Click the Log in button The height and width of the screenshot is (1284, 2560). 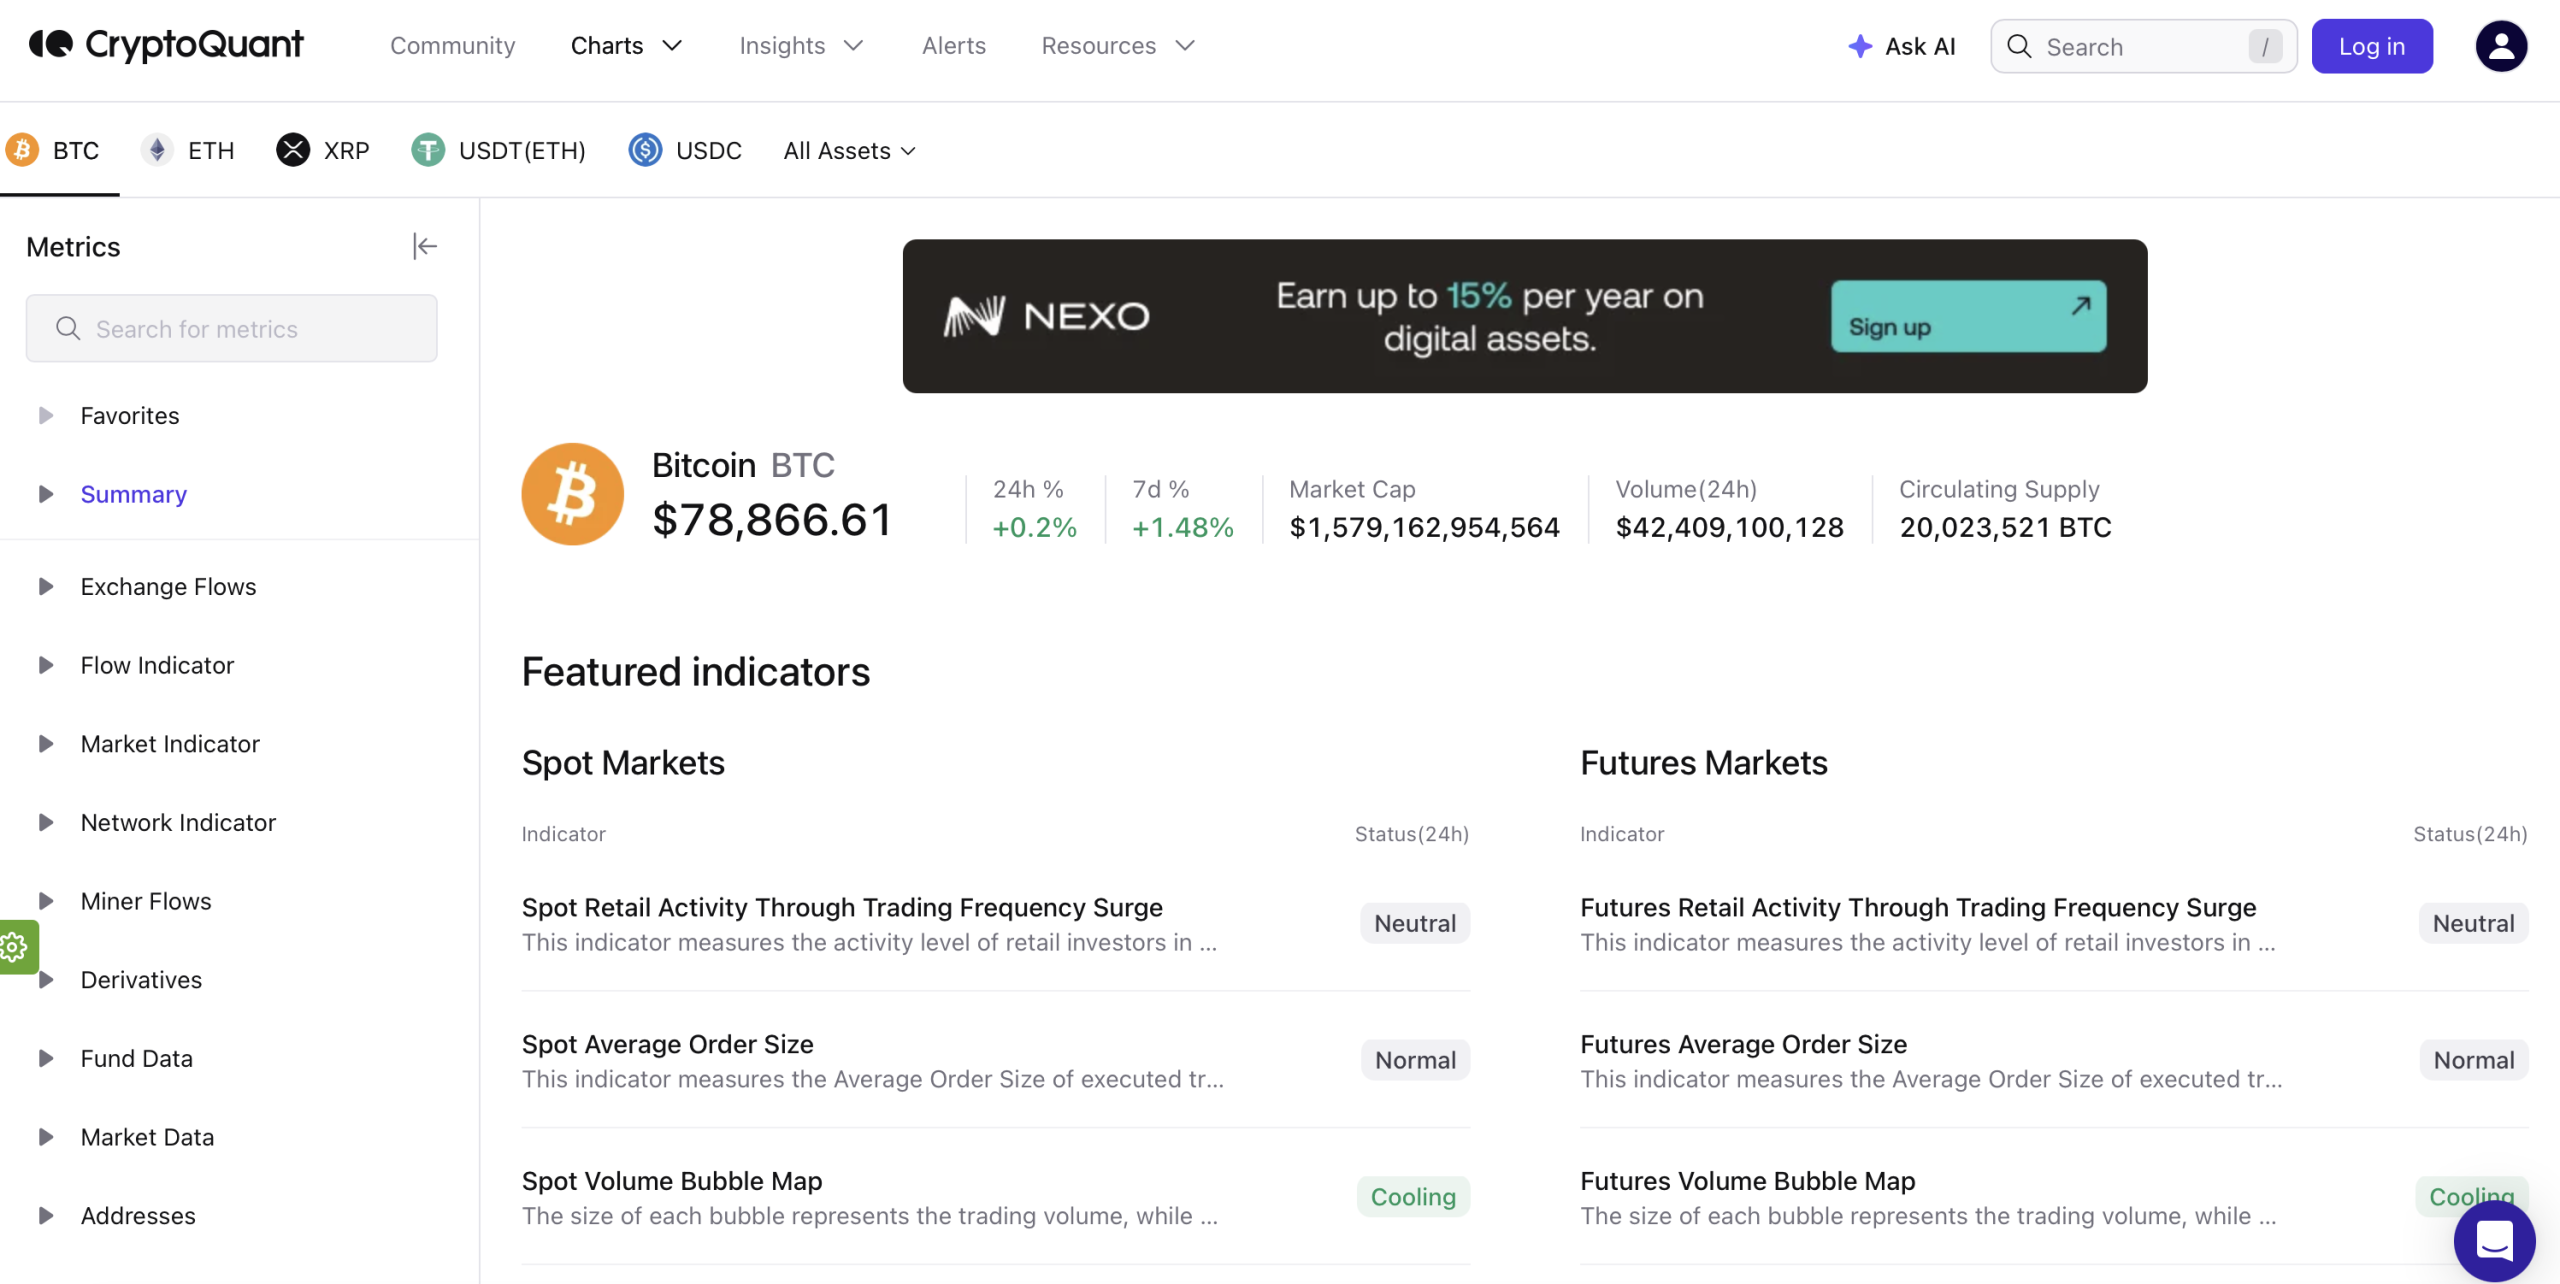[x=2372, y=46]
